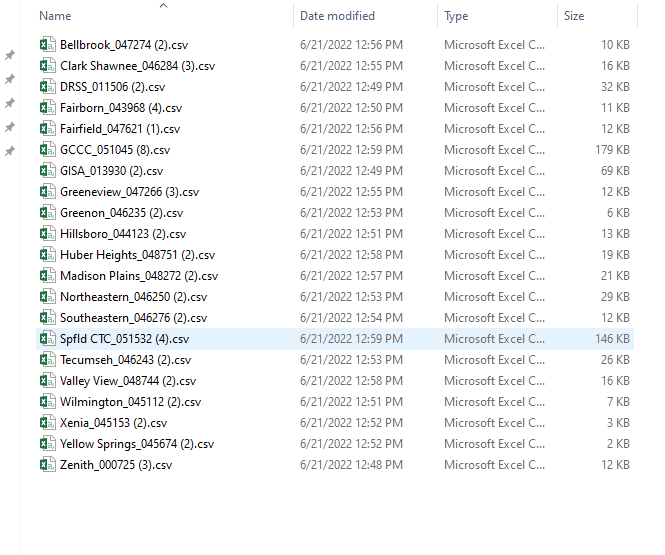Sort files by the Name column header
Image resolution: width=665 pixels, height=555 pixels.
[x=55, y=16]
